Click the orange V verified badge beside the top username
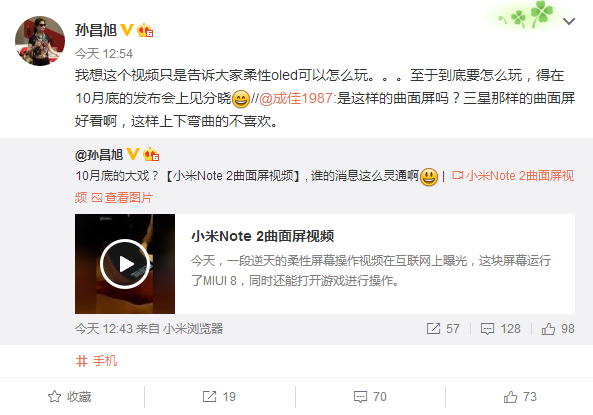This screenshot has height=415, width=593. click(x=126, y=30)
